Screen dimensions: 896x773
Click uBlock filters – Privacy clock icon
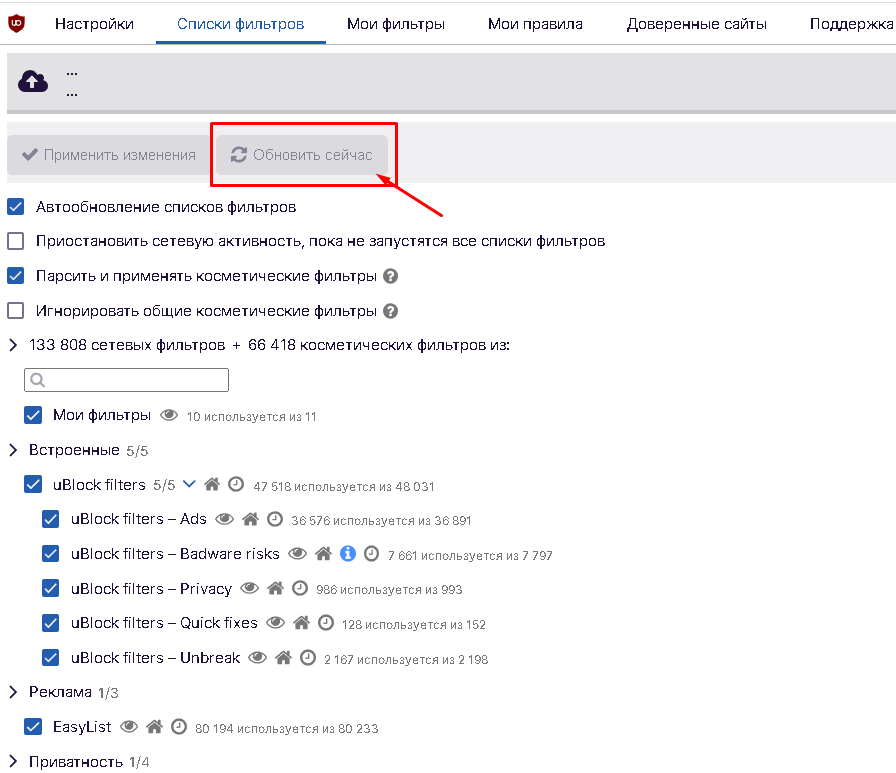tap(300, 588)
